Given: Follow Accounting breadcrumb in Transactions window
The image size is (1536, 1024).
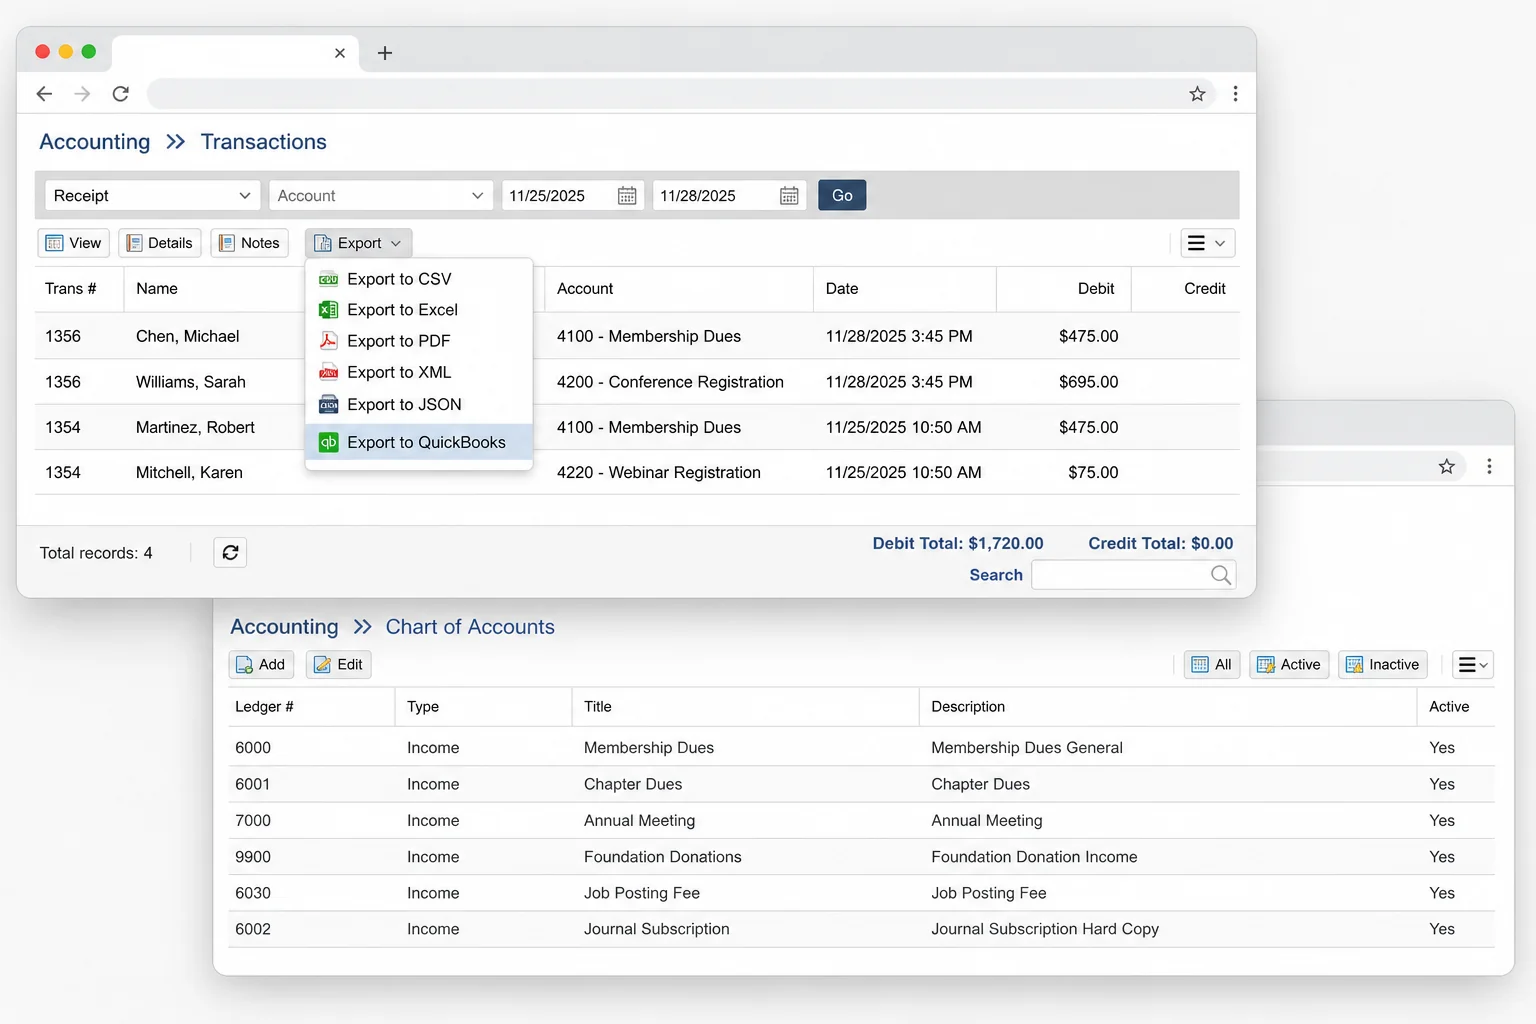Looking at the screenshot, I should 95,142.
